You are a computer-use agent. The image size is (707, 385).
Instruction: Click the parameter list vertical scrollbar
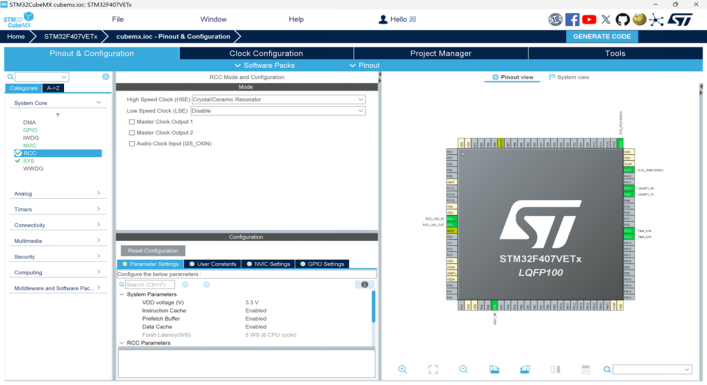coord(373,307)
